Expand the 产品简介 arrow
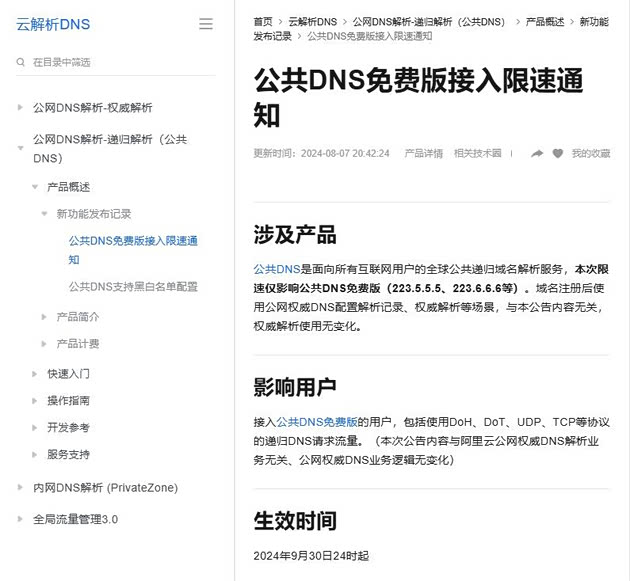This screenshot has width=630, height=581. click(45, 317)
